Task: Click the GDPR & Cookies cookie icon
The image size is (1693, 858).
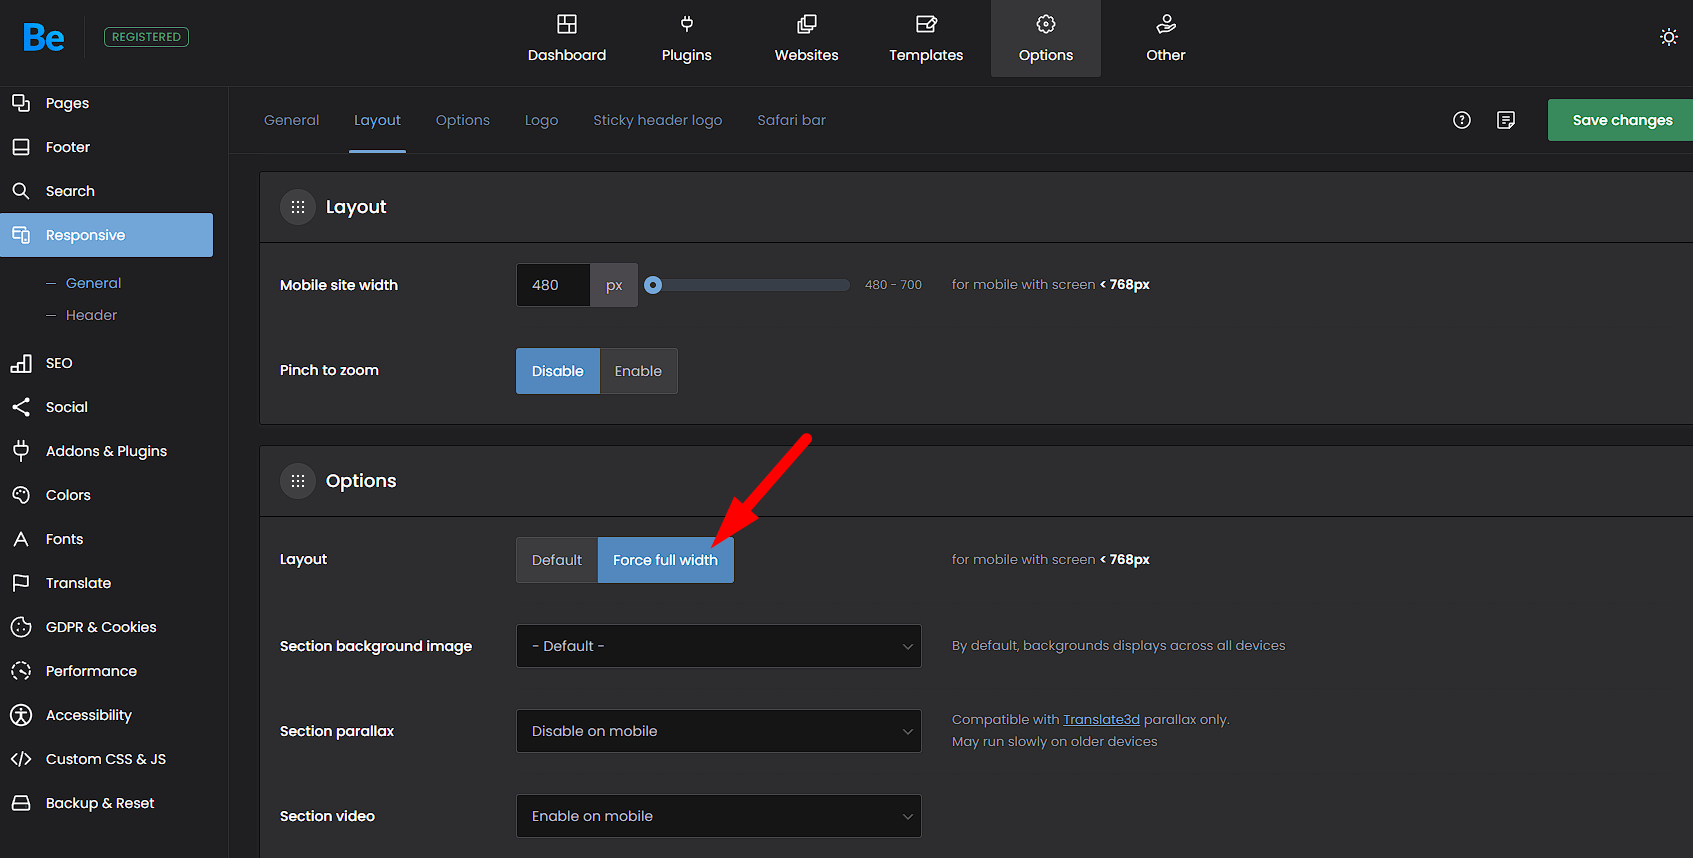Action: click(x=21, y=627)
